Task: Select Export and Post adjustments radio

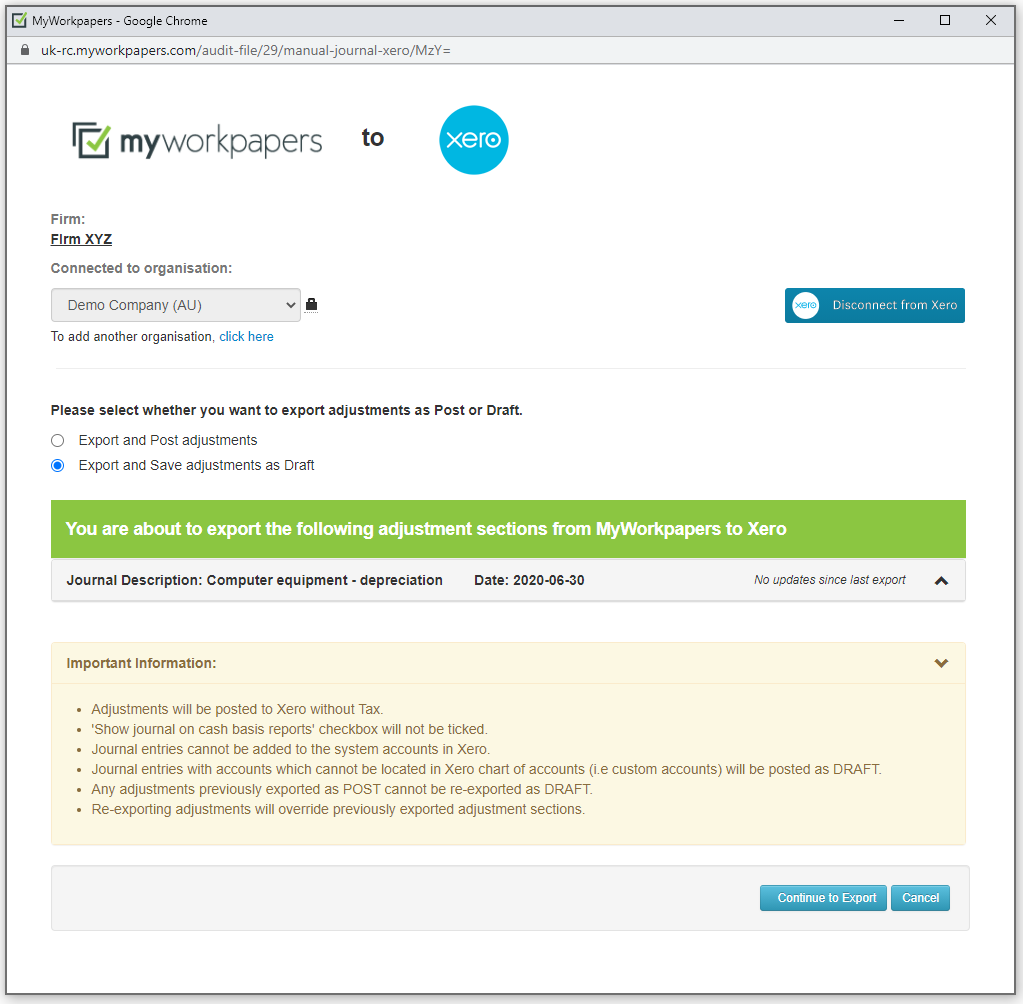Action: coord(57,440)
